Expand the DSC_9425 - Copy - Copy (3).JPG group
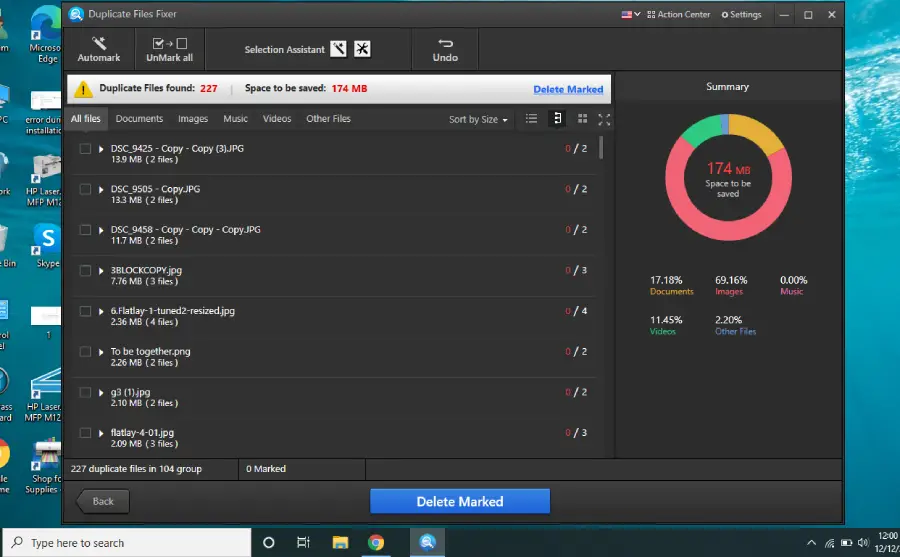 click(x=101, y=149)
